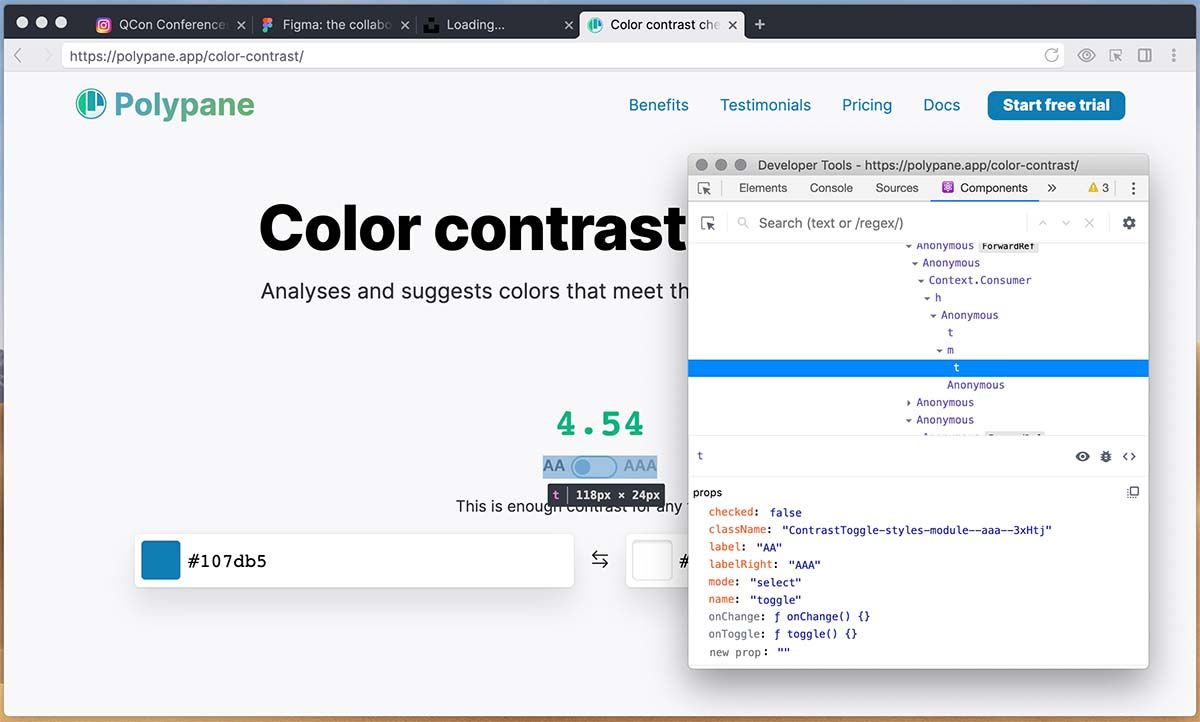Collapse the Anonymous ForwardRef node arrow
The image size is (1200, 722).
pos(909,246)
